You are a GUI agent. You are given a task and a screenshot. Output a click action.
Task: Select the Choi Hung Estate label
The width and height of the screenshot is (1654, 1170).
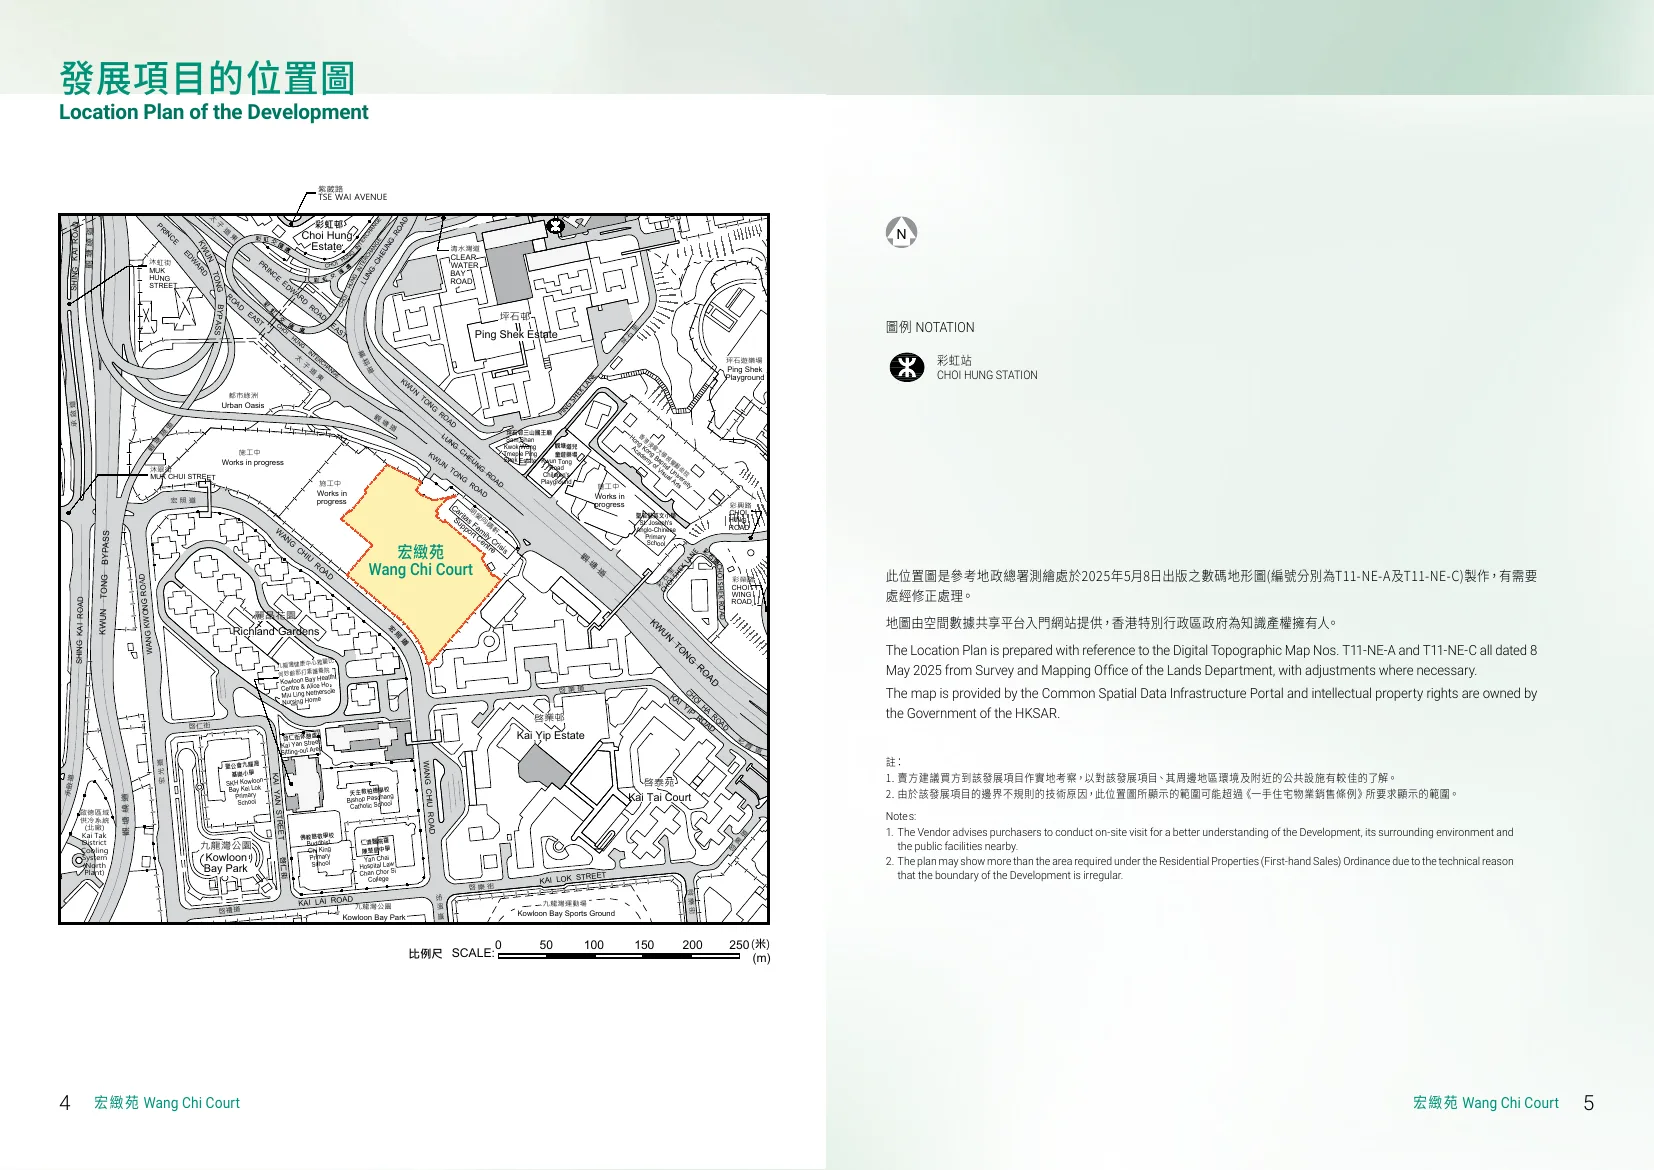click(327, 238)
